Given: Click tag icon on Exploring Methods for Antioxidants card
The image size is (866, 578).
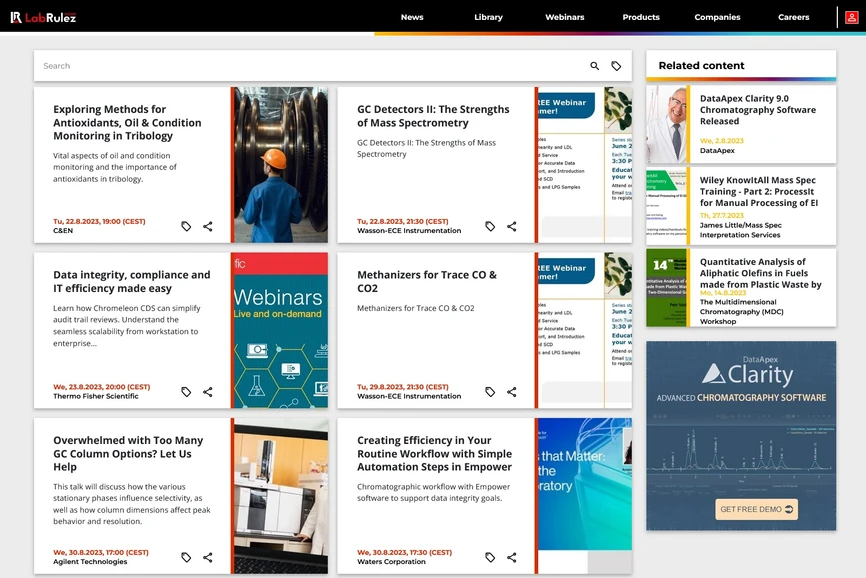Looking at the screenshot, I should coord(186,226).
